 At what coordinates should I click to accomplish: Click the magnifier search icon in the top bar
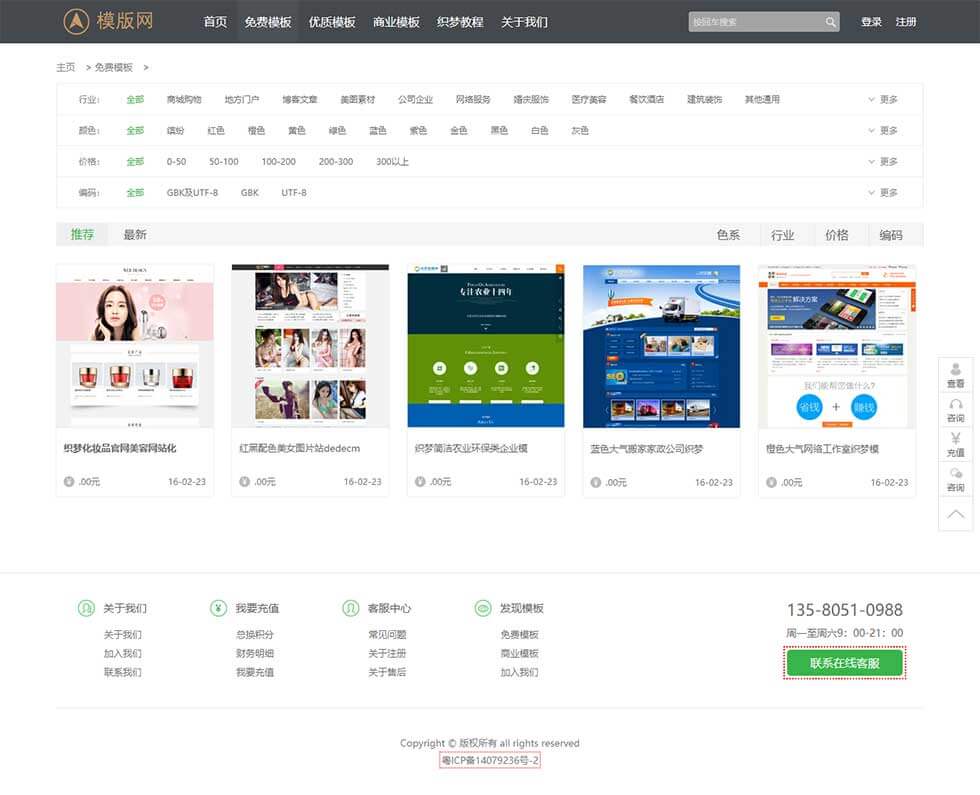click(x=832, y=21)
